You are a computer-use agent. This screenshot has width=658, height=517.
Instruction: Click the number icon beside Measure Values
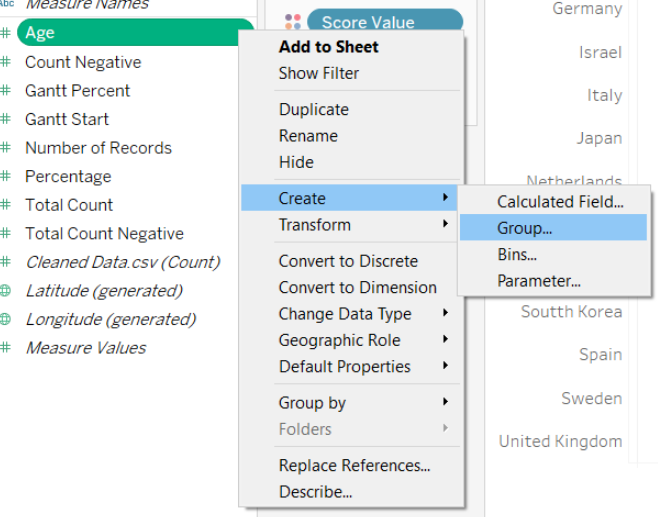pyautogui.click(x=6, y=348)
